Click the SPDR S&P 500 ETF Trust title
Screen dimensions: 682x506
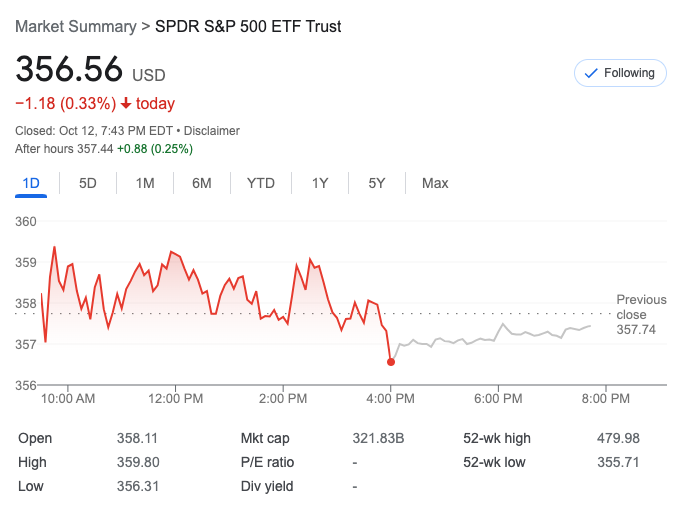click(248, 26)
